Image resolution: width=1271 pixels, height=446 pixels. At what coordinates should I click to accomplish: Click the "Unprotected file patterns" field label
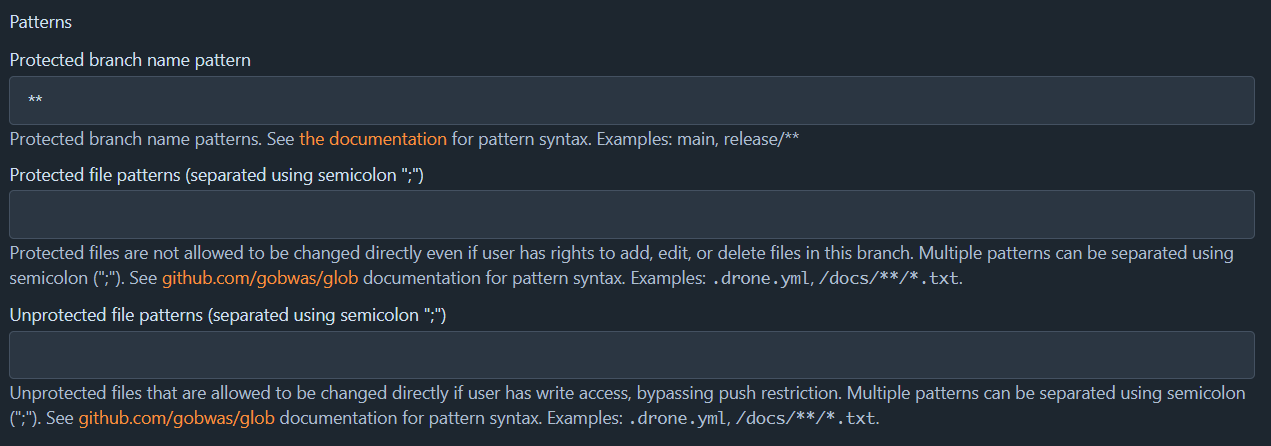point(227,316)
